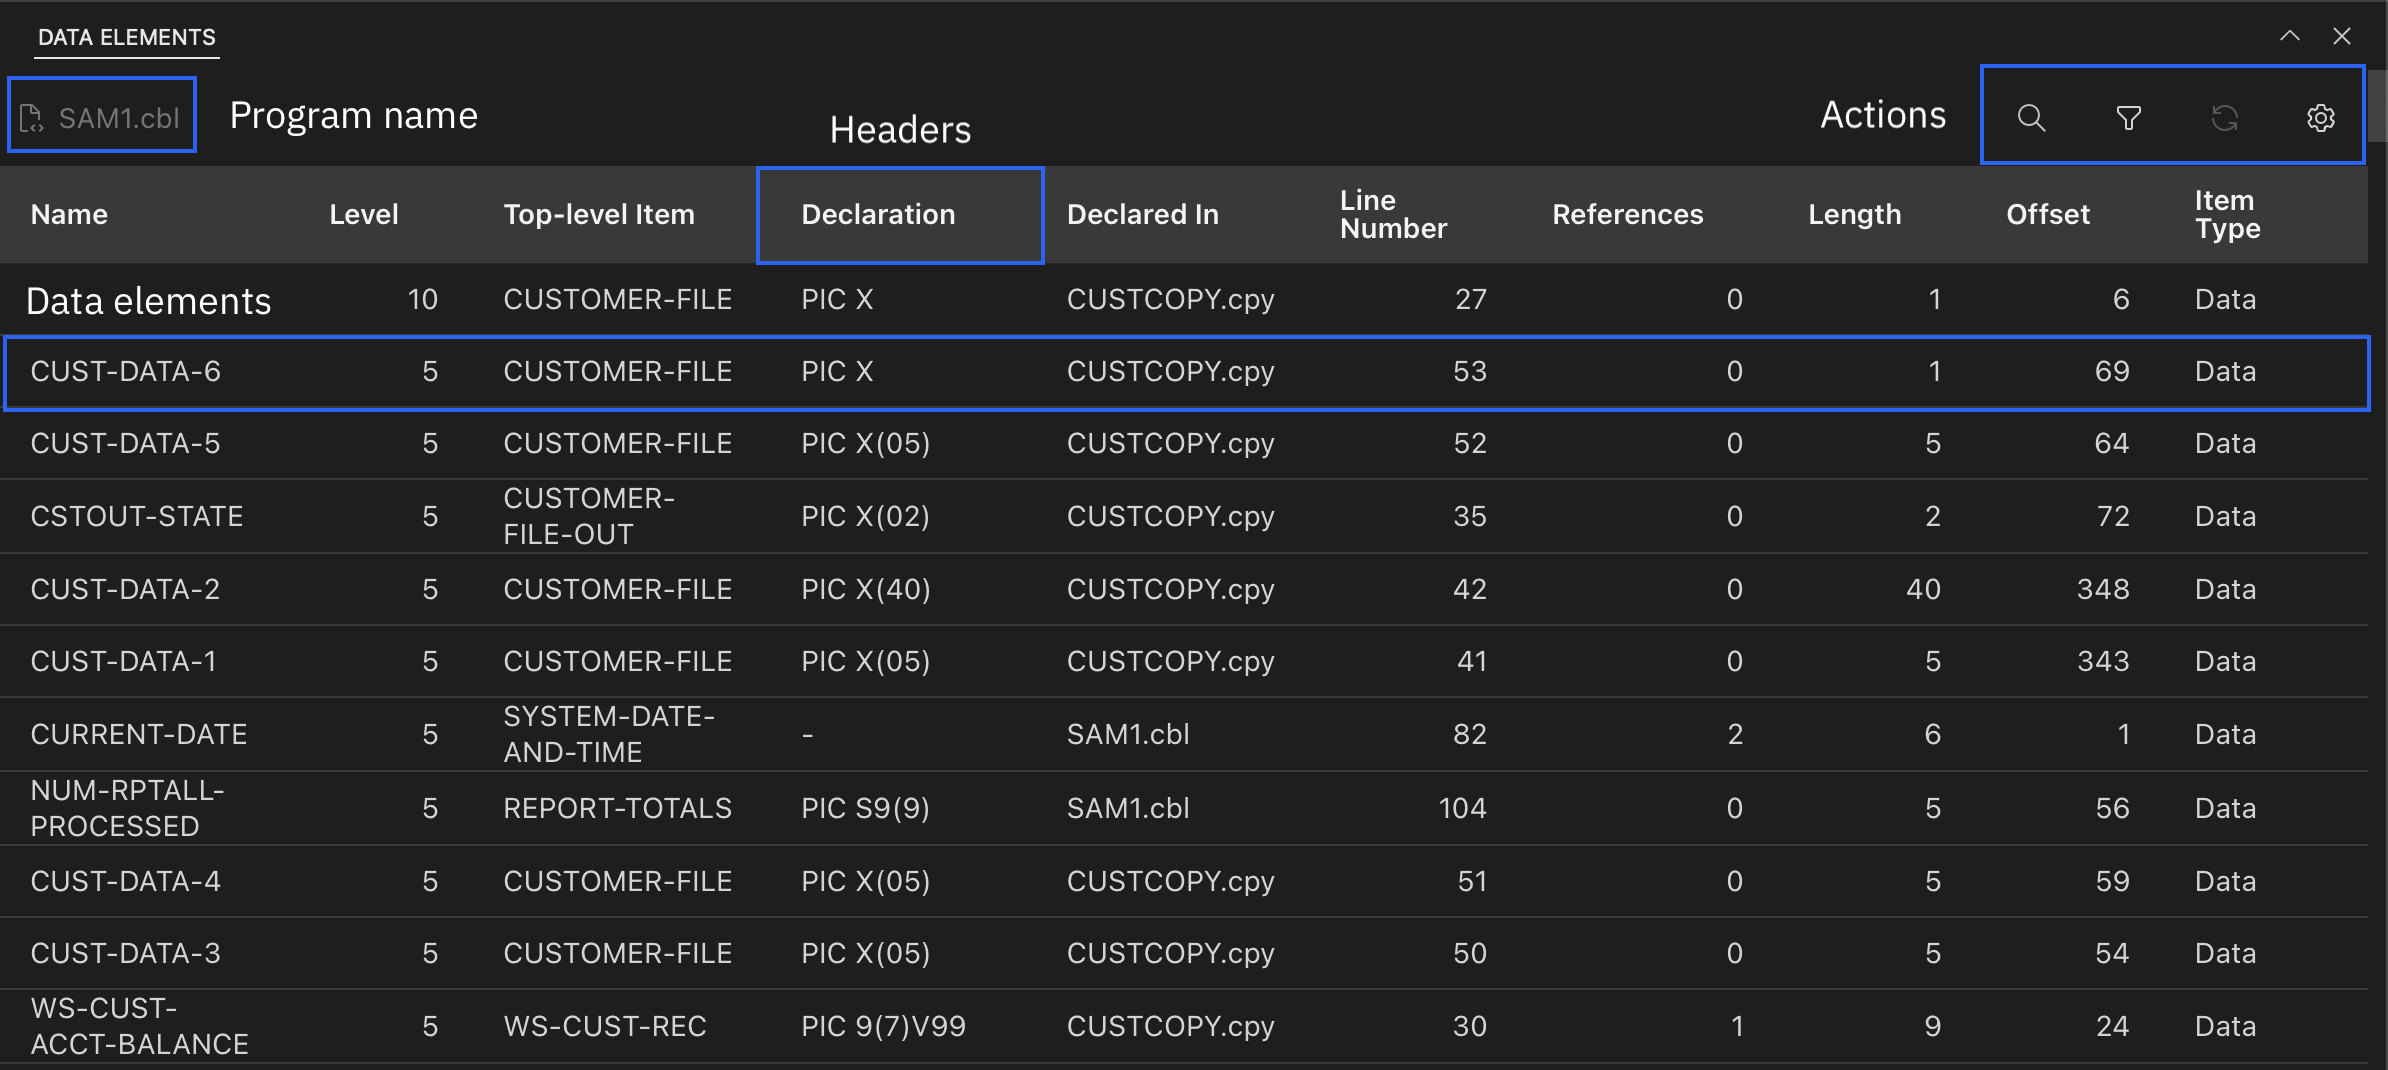Sort by Line Number column header

coord(1393,214)
